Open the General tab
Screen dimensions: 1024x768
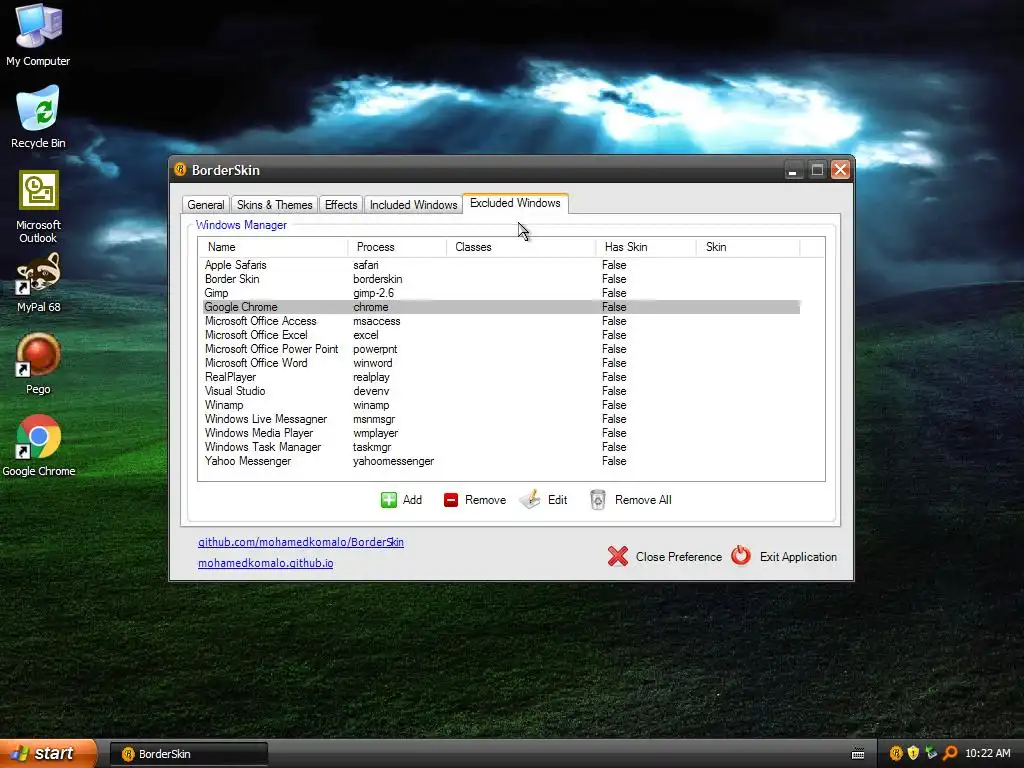(x=206, y=204)
